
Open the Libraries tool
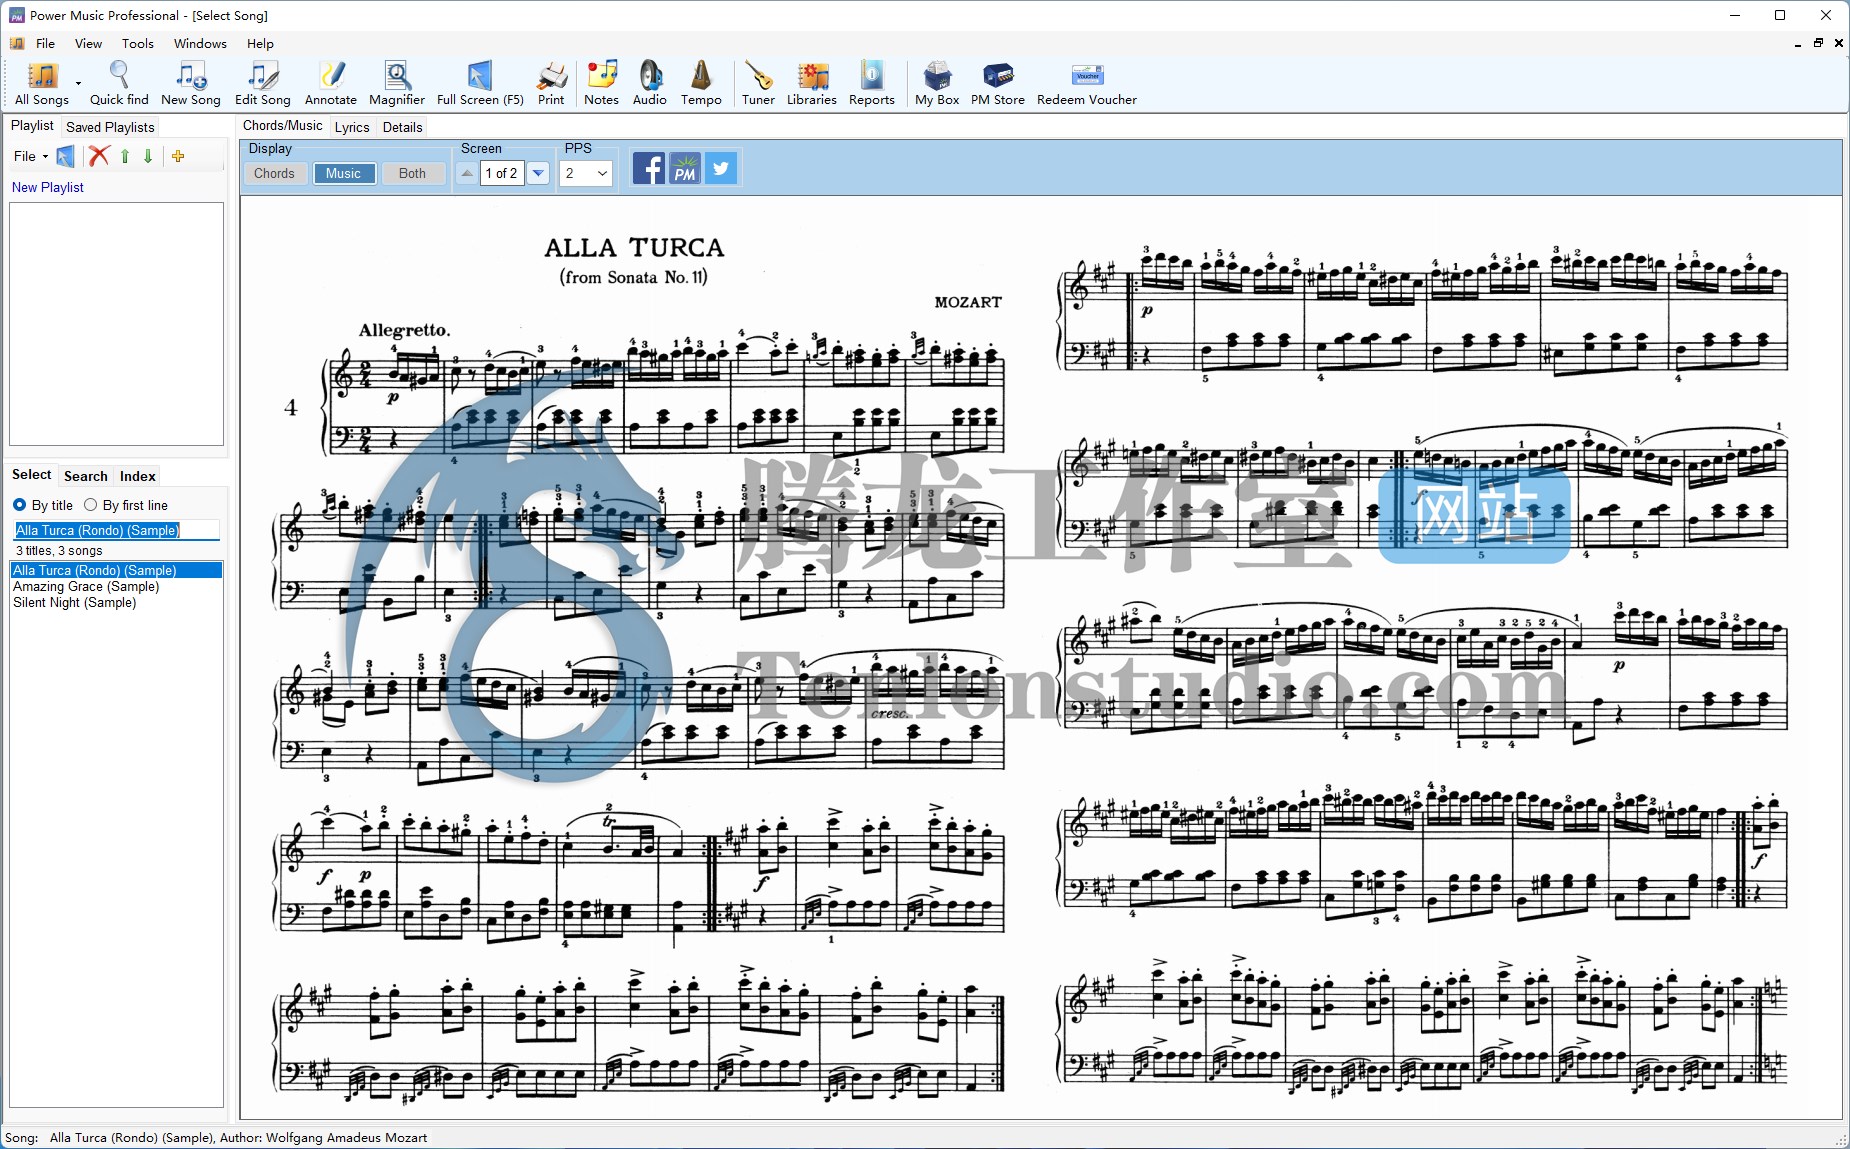[812, 83]
